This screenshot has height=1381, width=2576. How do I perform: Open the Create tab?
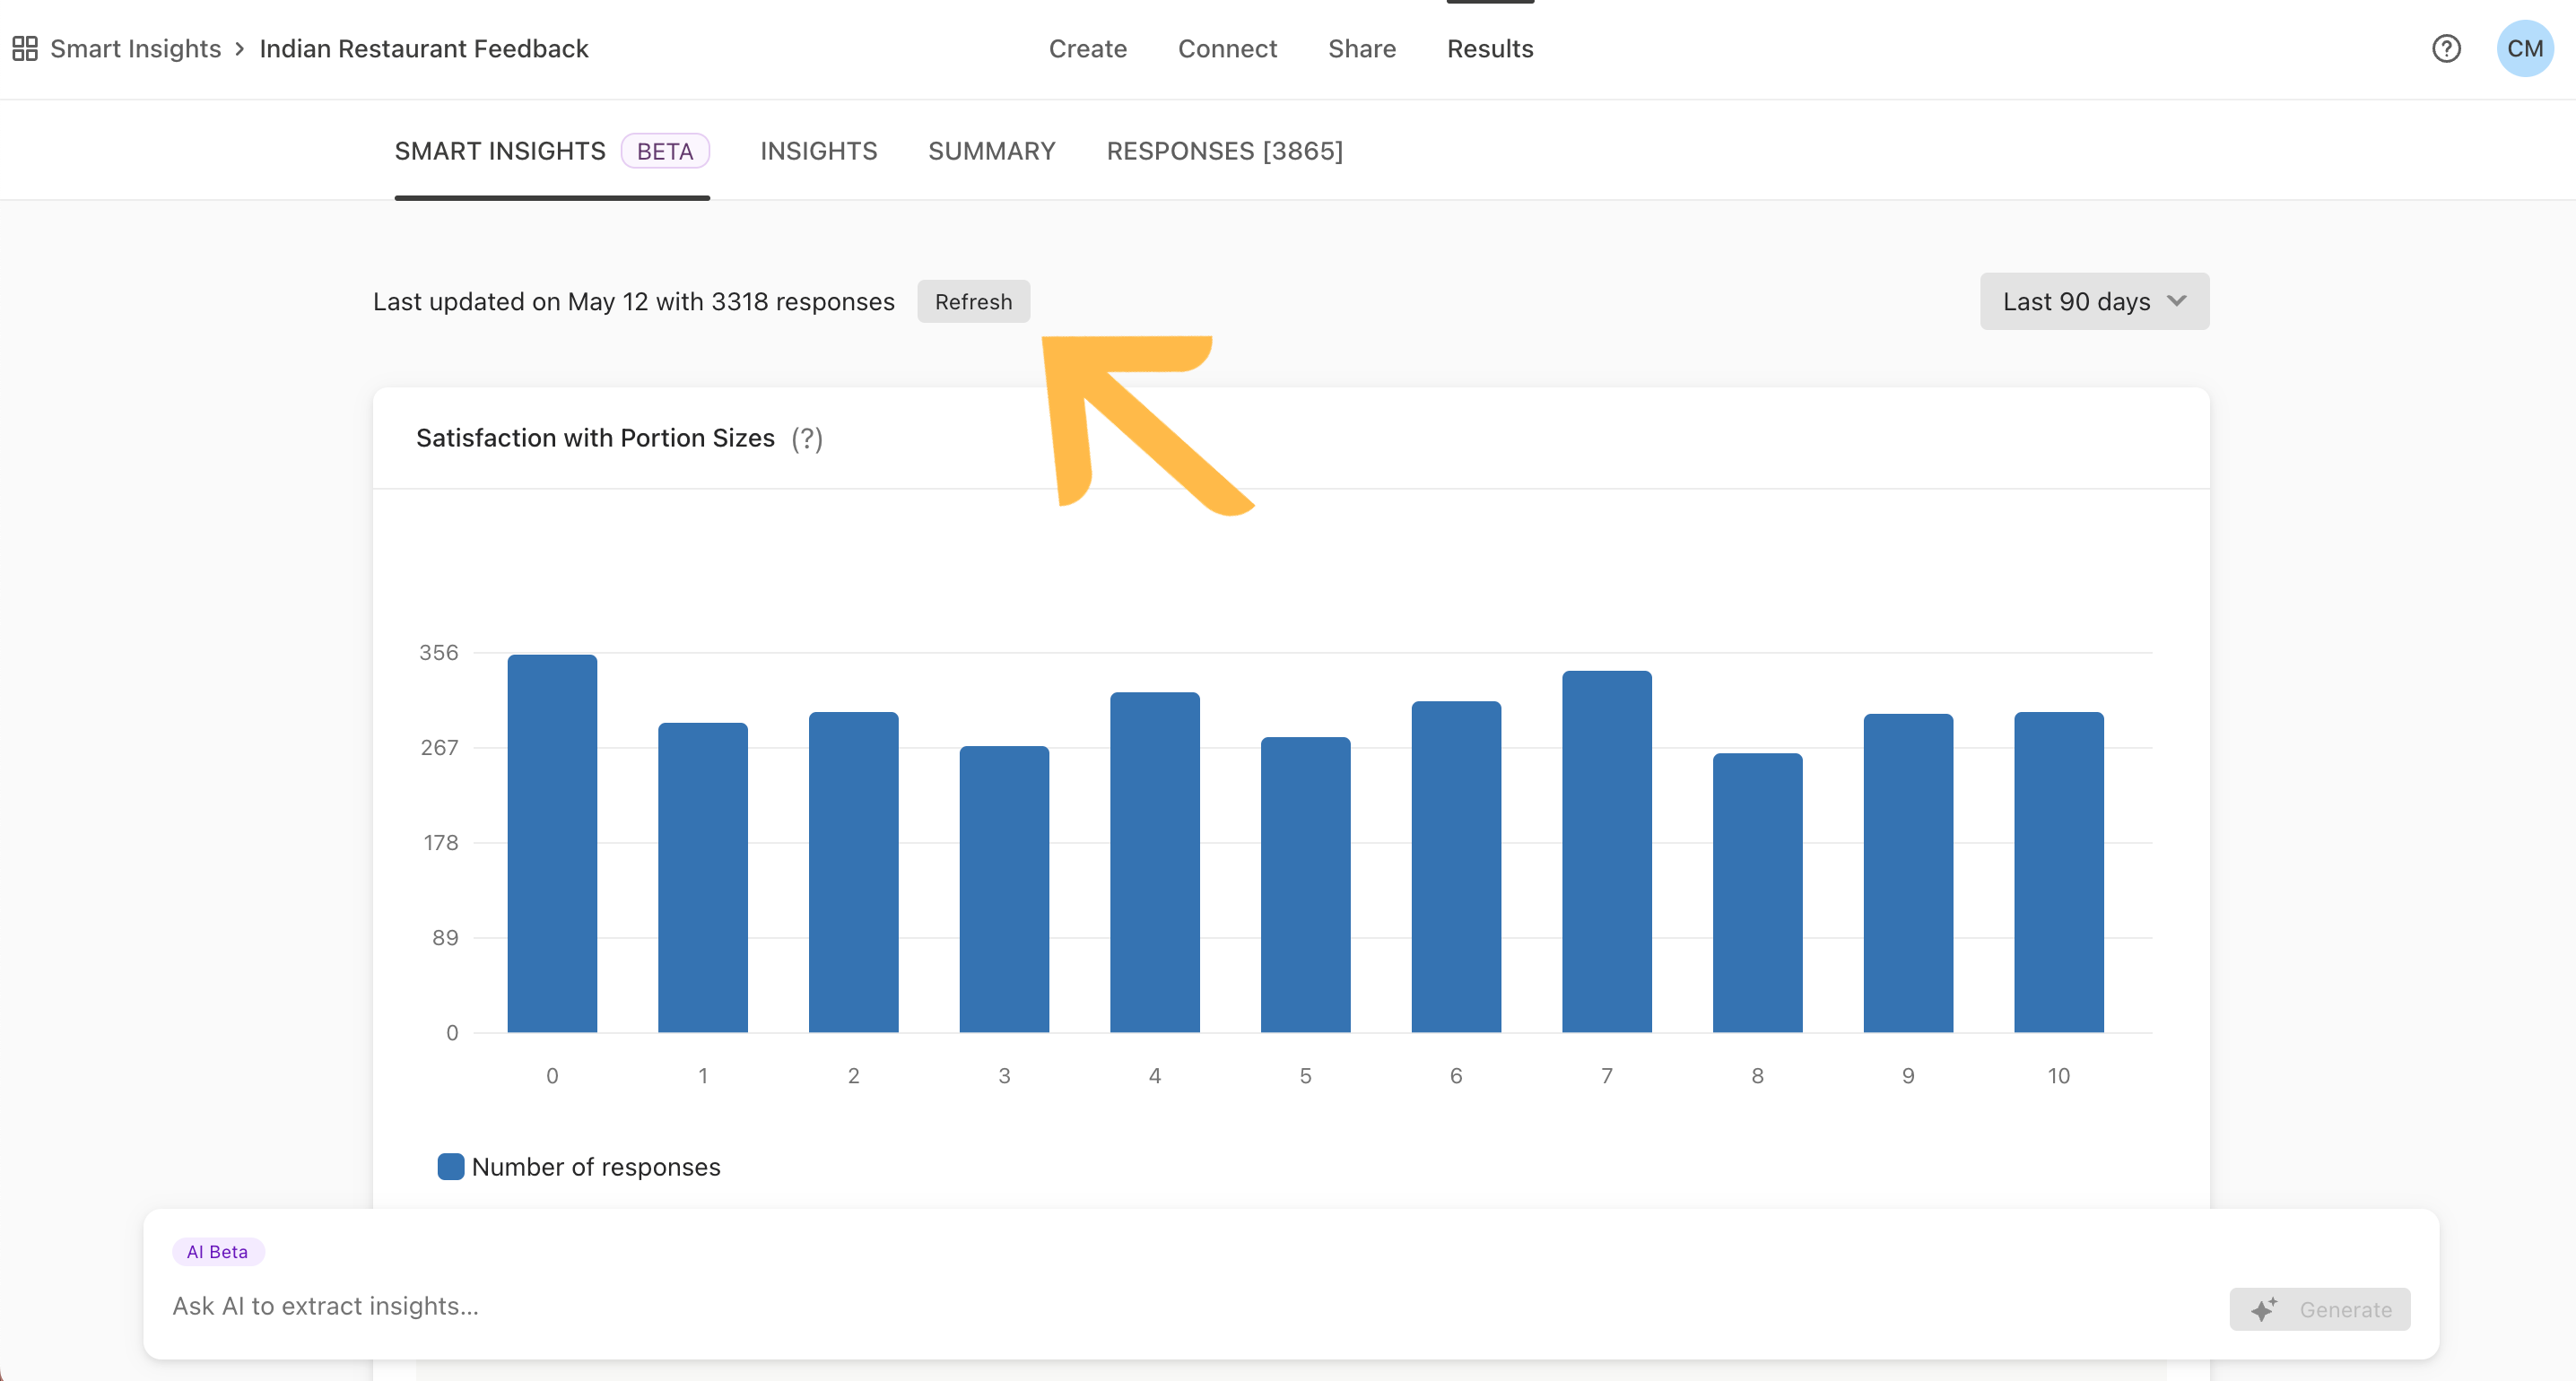point(1088,49)
